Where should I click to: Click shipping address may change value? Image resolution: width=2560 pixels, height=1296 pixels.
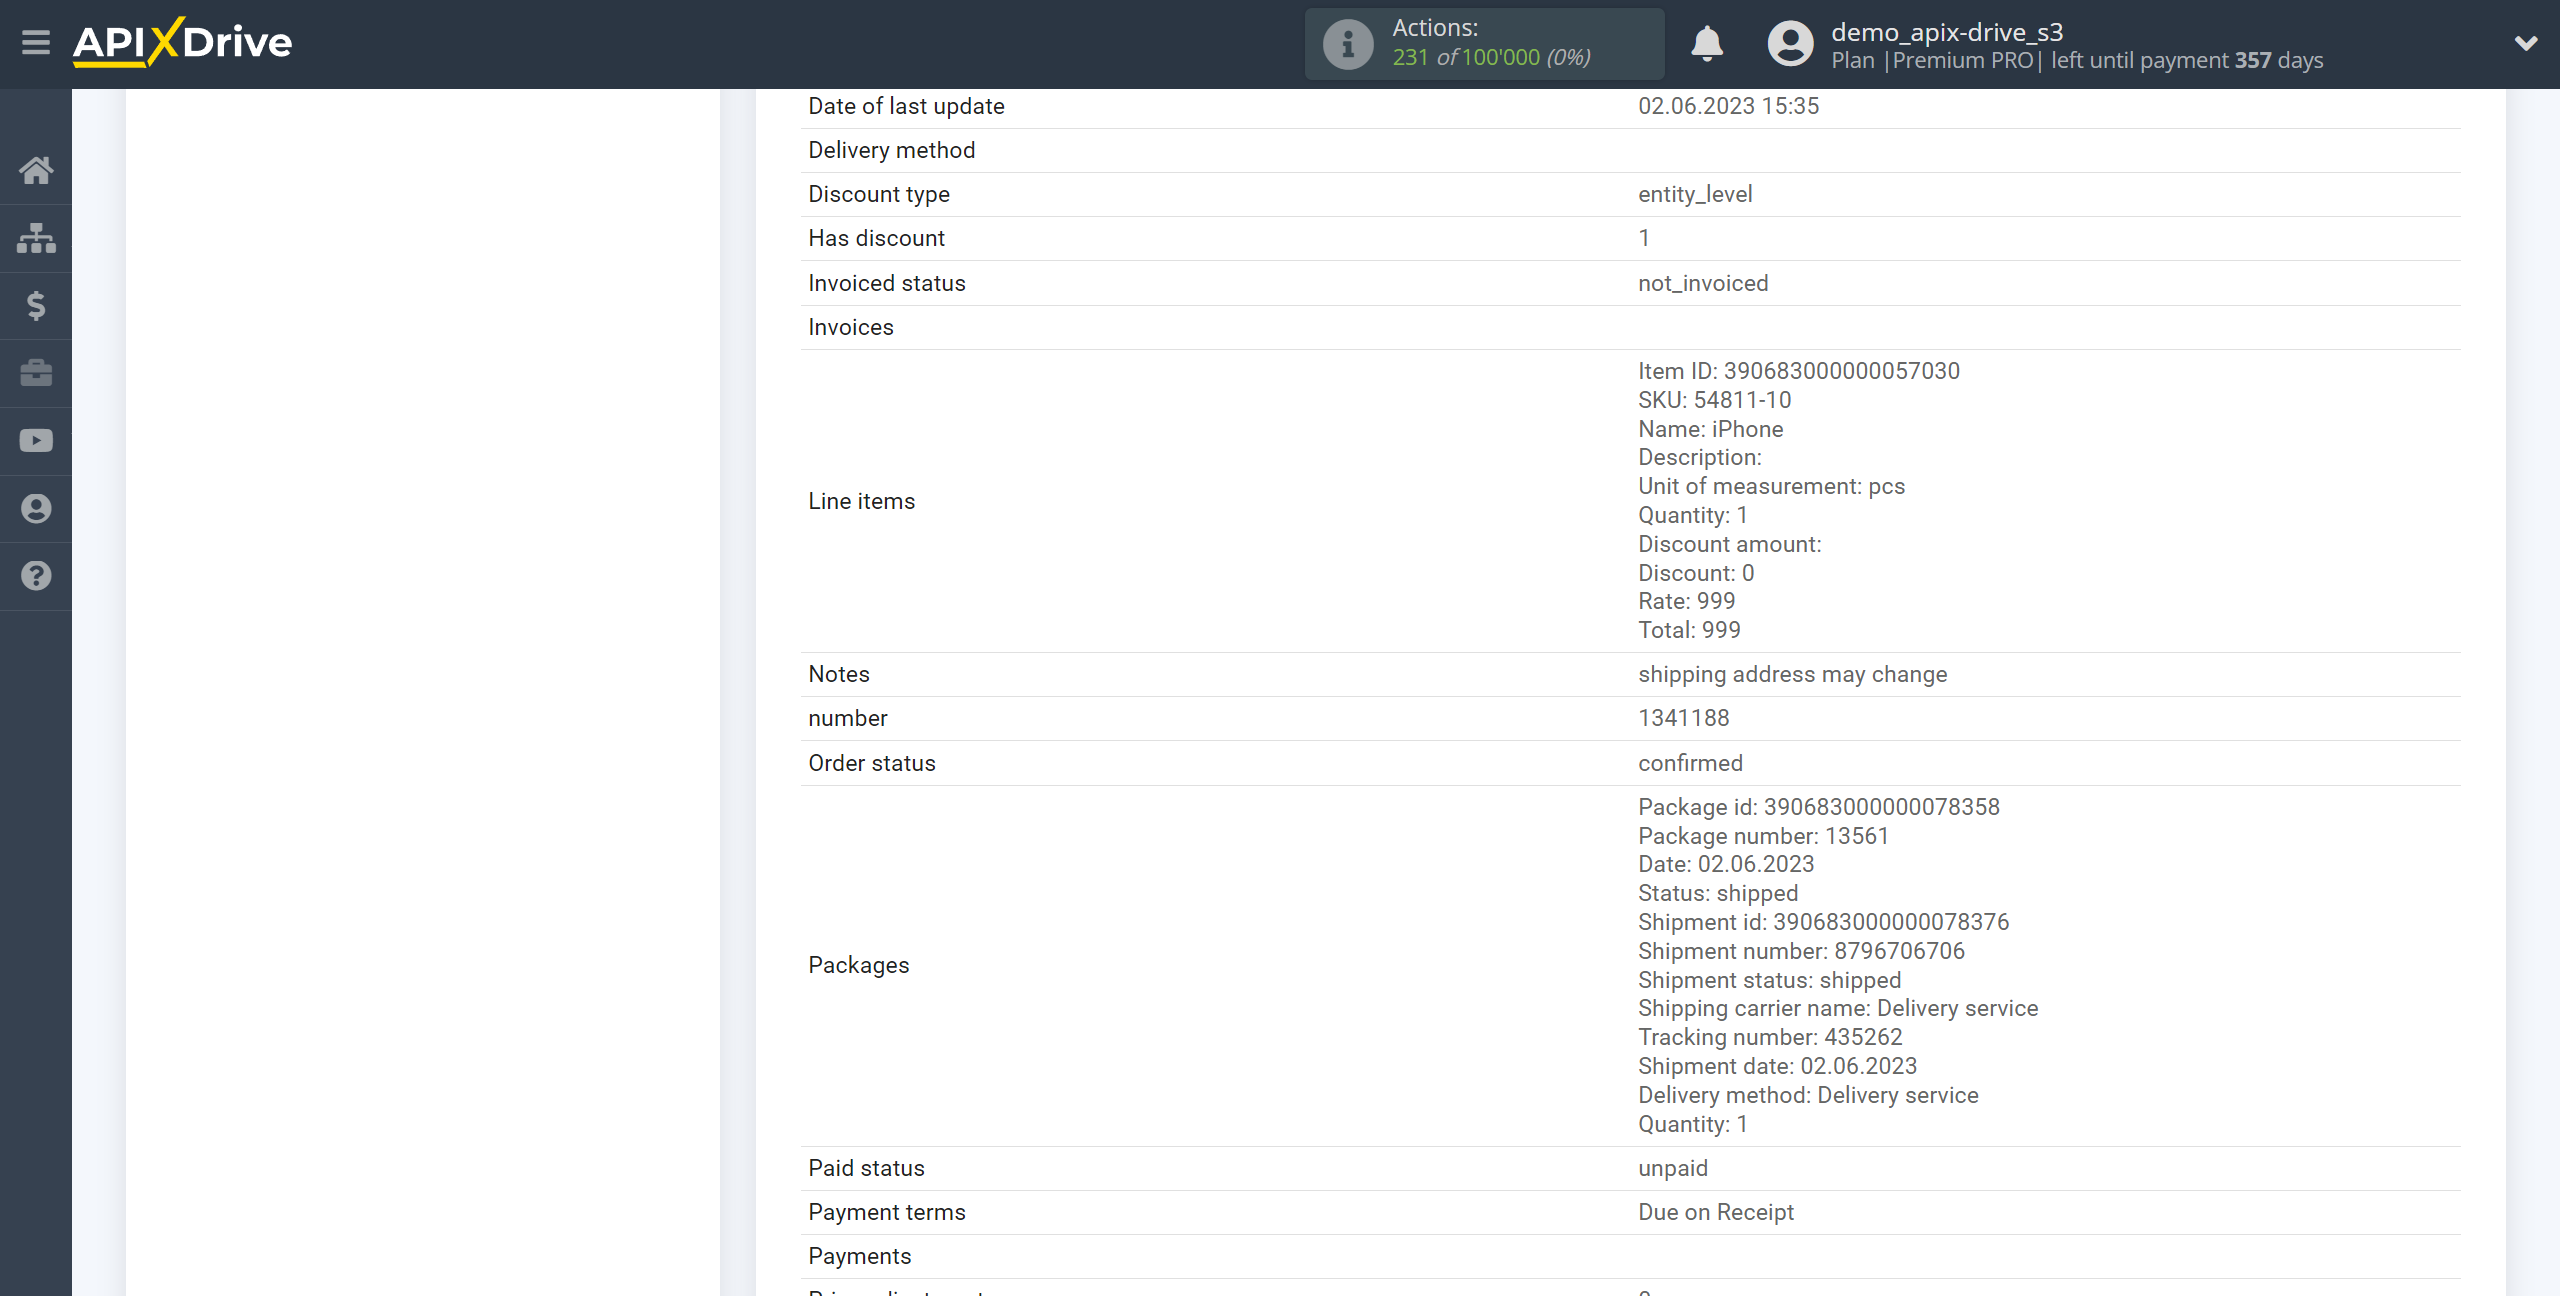coord(1792,675)
